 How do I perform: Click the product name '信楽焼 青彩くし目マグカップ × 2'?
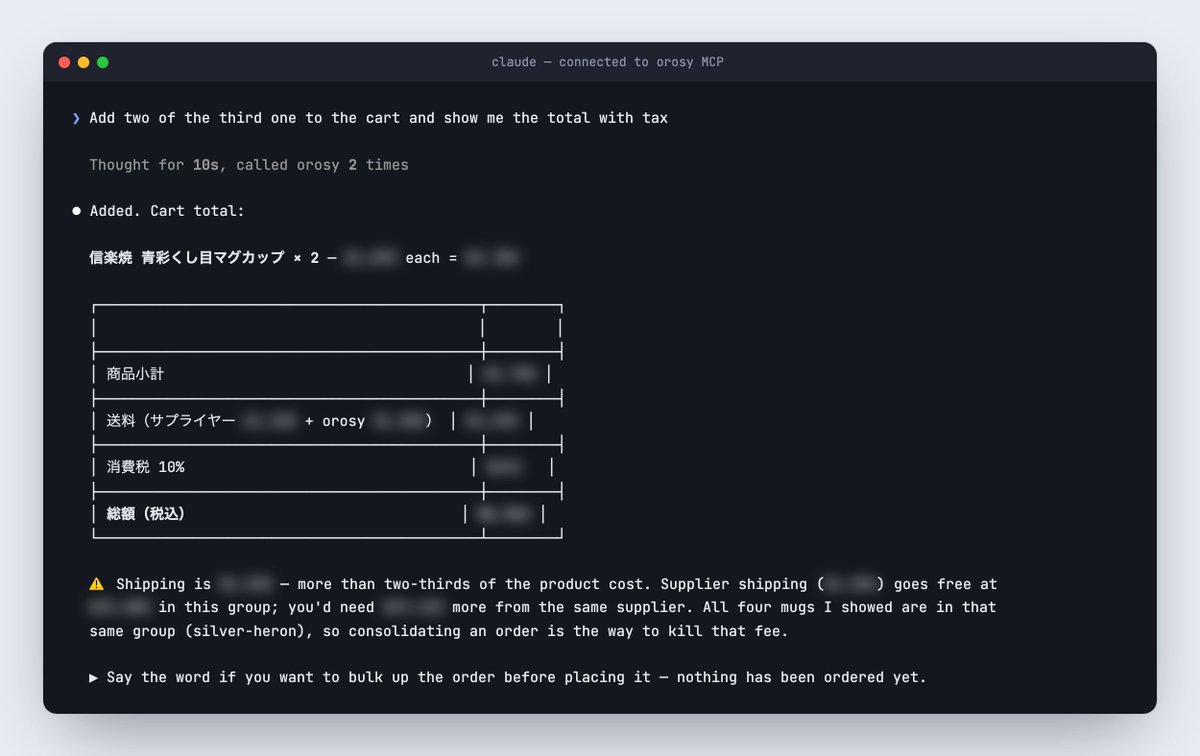click(204, 258)
